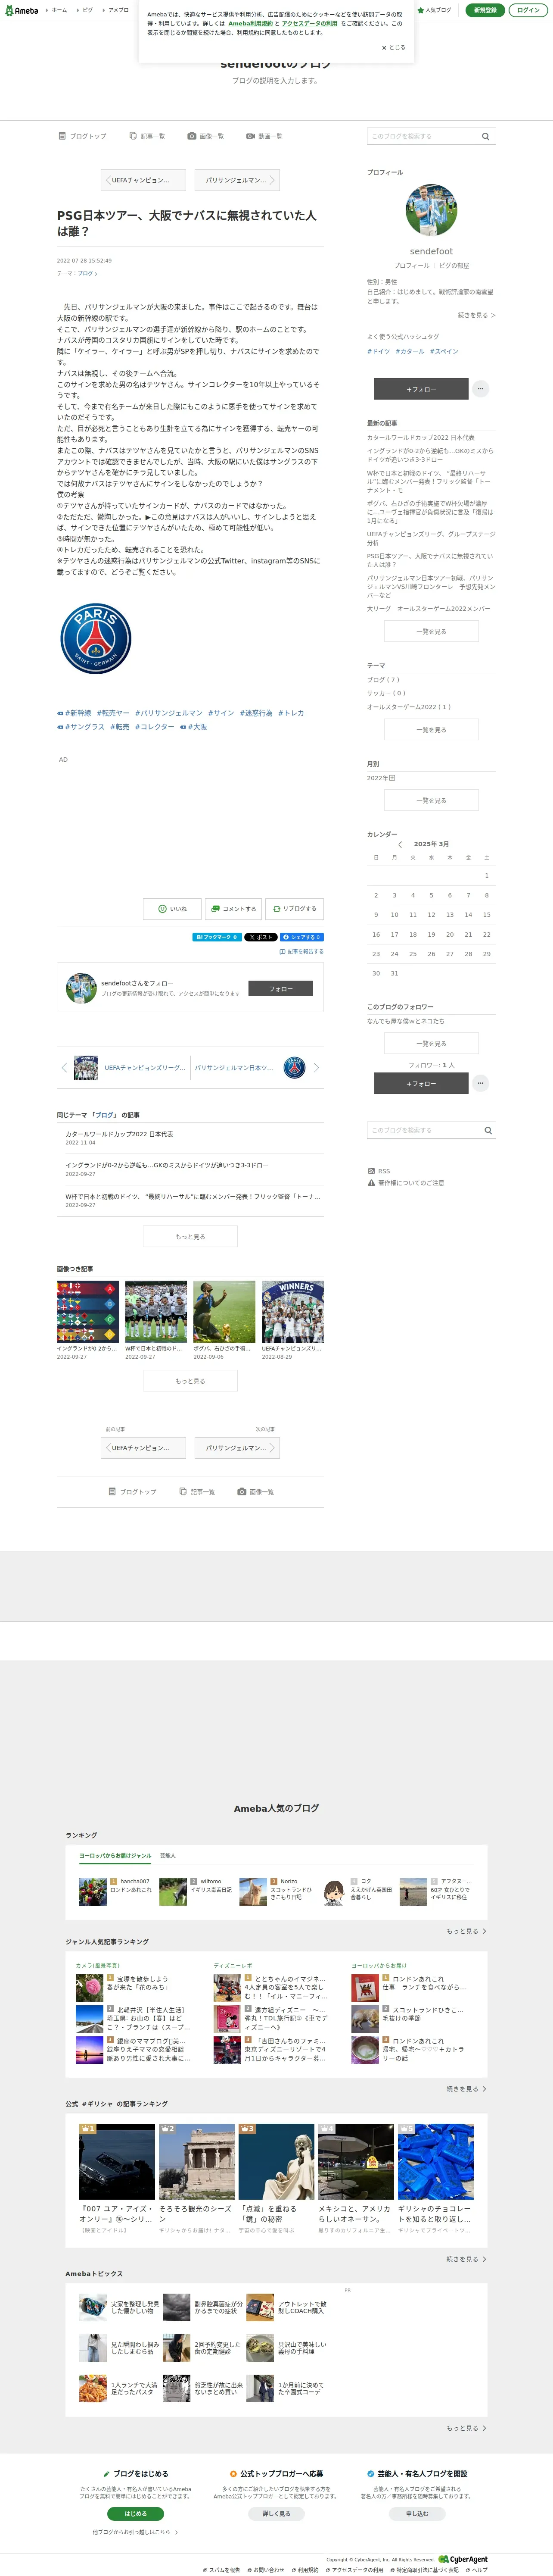553x2576 pixels.
Task: Click the 'いいね' smiley button
Action: click(171, 909)
